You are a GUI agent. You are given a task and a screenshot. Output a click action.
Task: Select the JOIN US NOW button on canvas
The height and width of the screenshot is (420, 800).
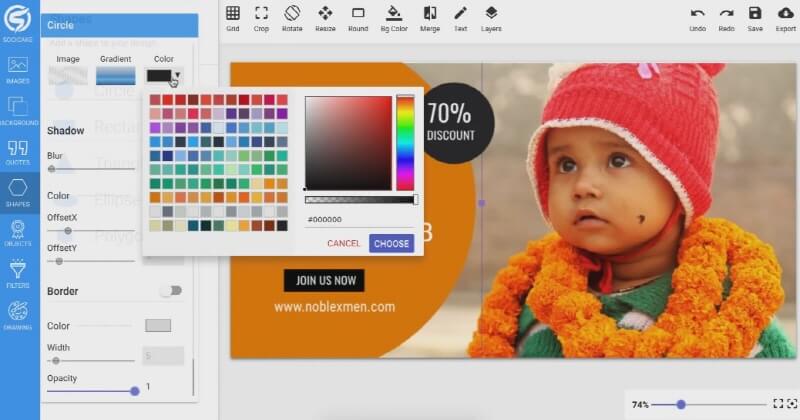324,280
